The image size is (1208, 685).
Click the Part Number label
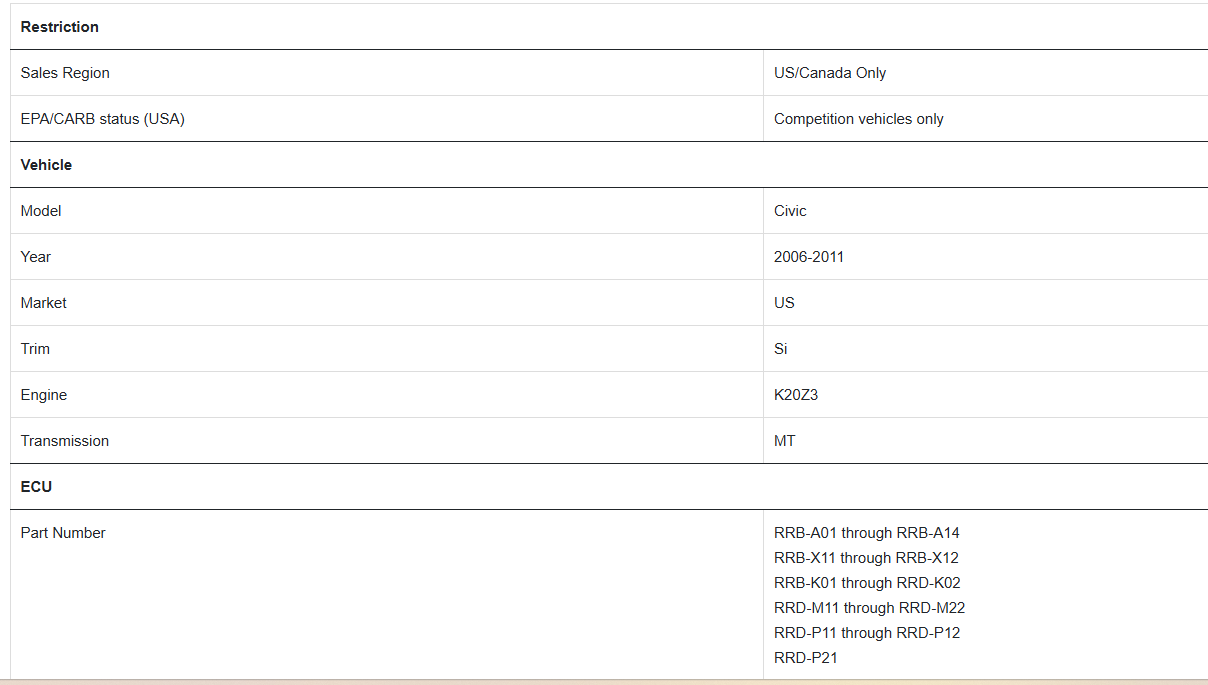click(x=63, y=533)
